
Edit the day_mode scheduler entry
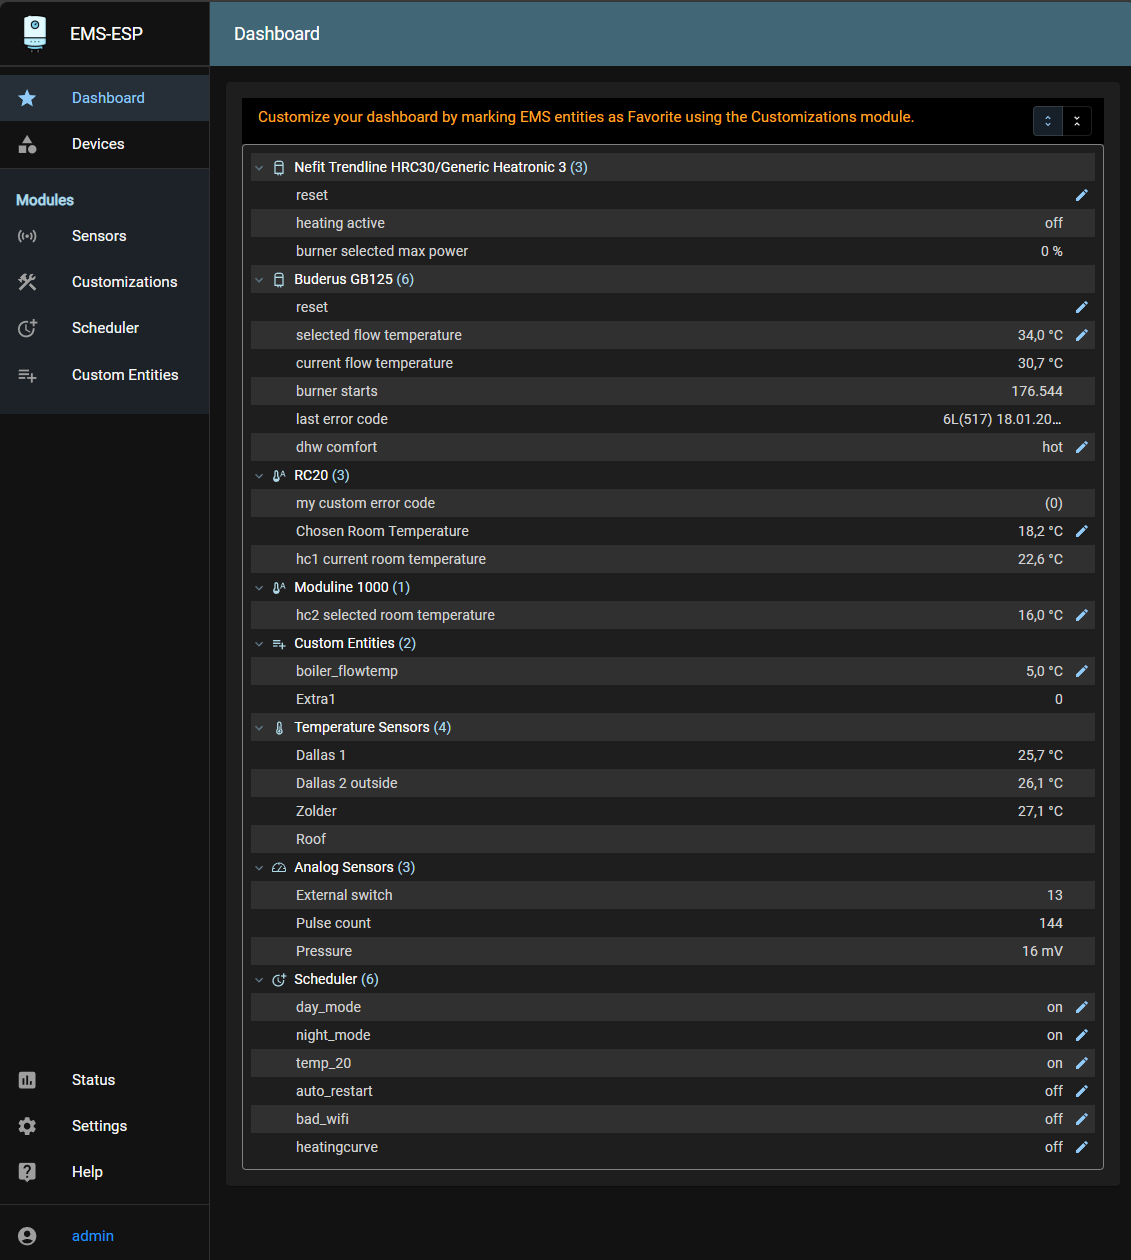point(1081,1007)
